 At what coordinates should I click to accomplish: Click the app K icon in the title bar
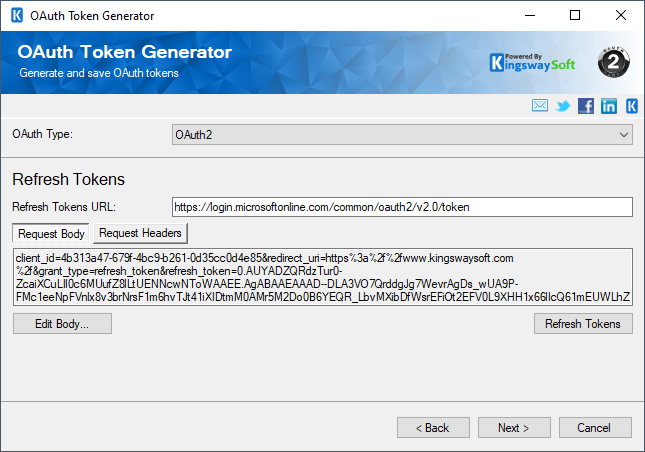pos(17,16)
